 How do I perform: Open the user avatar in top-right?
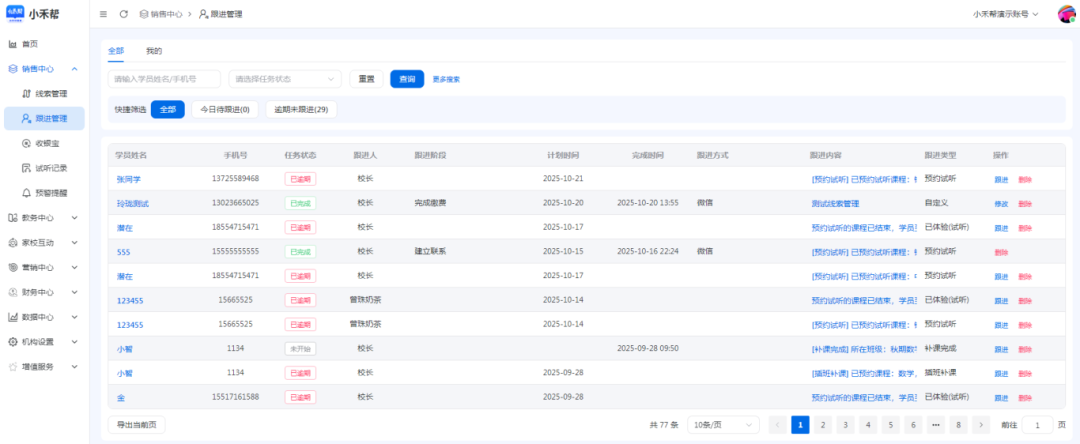click(1066, 14)
